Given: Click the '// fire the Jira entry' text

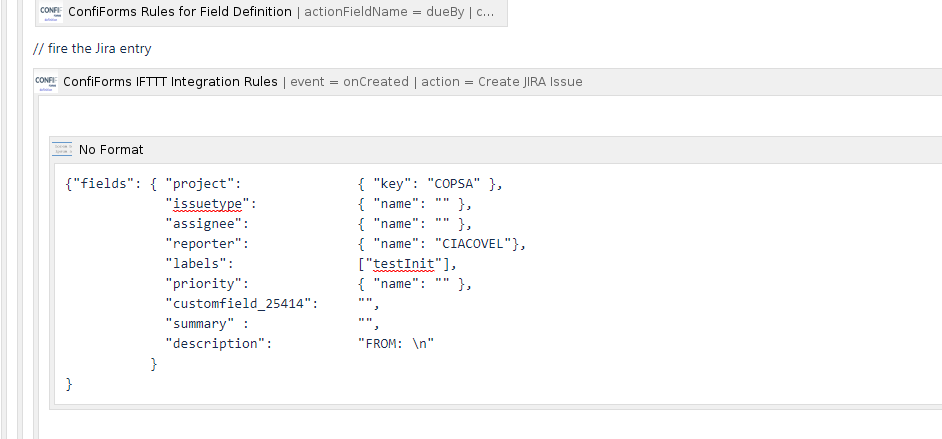Looking at the screenshot, I should (x=92, y=49).
